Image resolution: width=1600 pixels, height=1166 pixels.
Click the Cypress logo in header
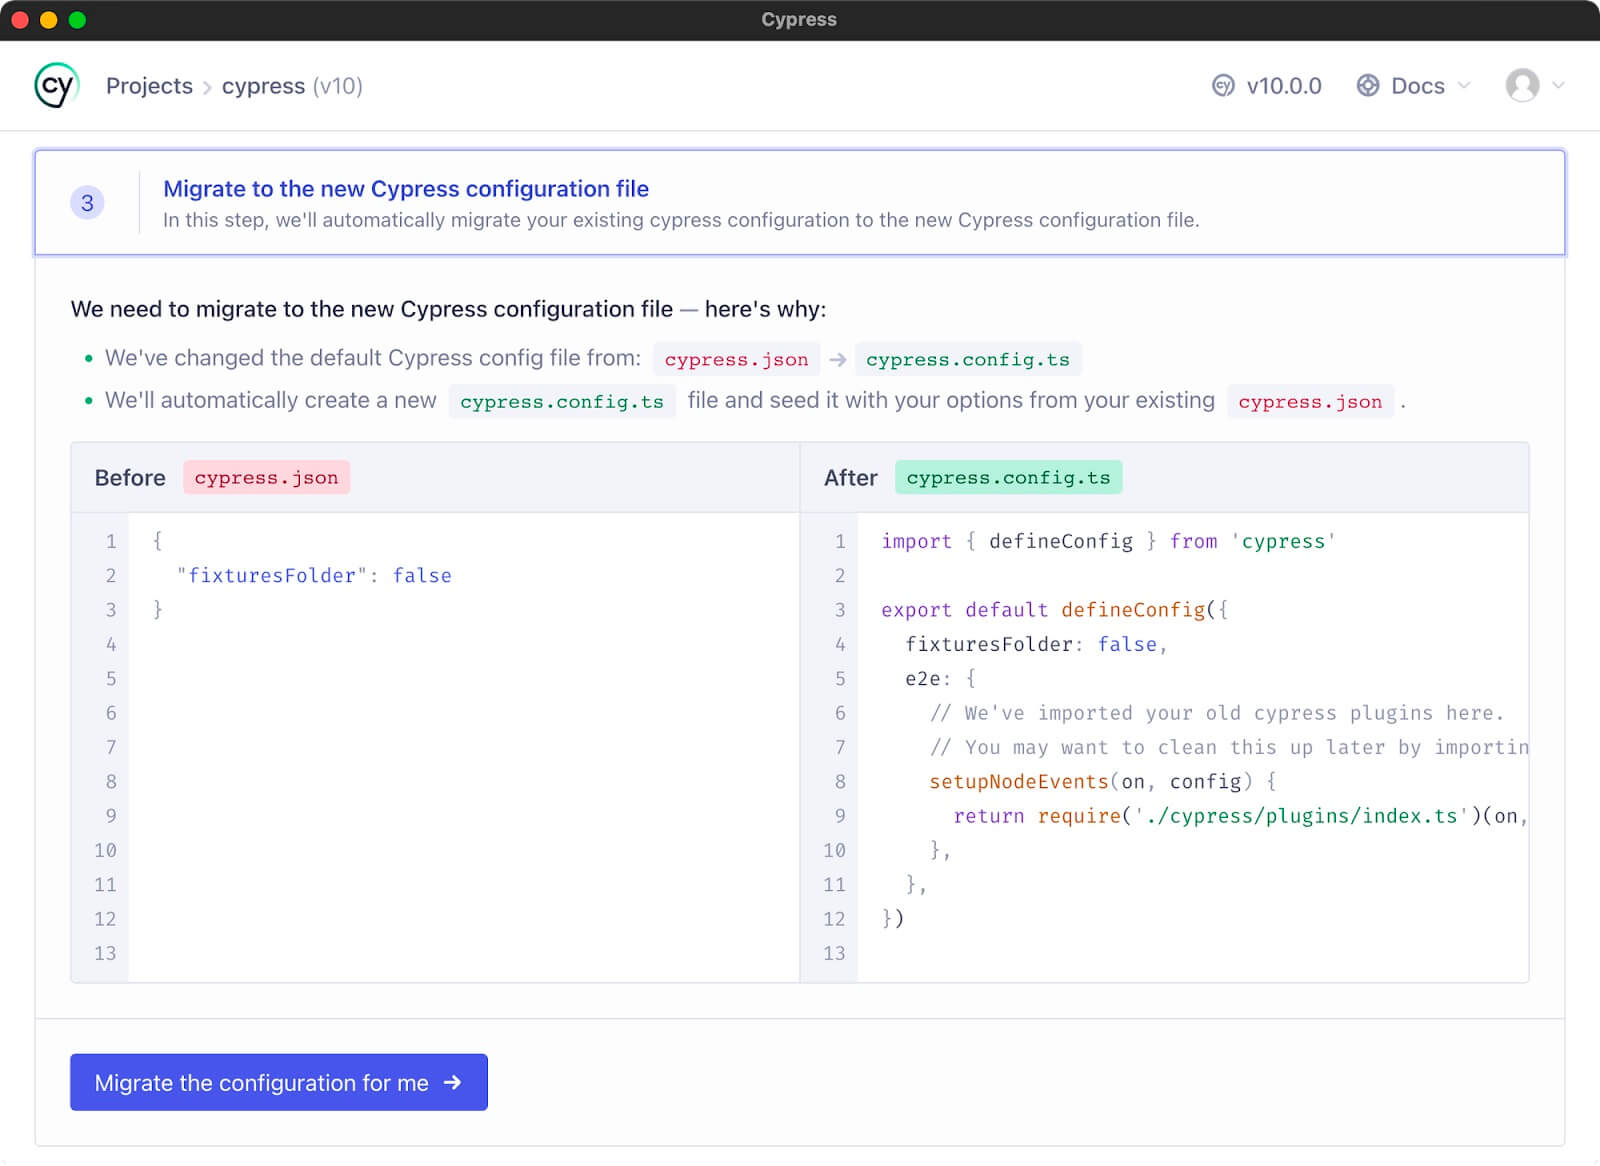point(56,86)
